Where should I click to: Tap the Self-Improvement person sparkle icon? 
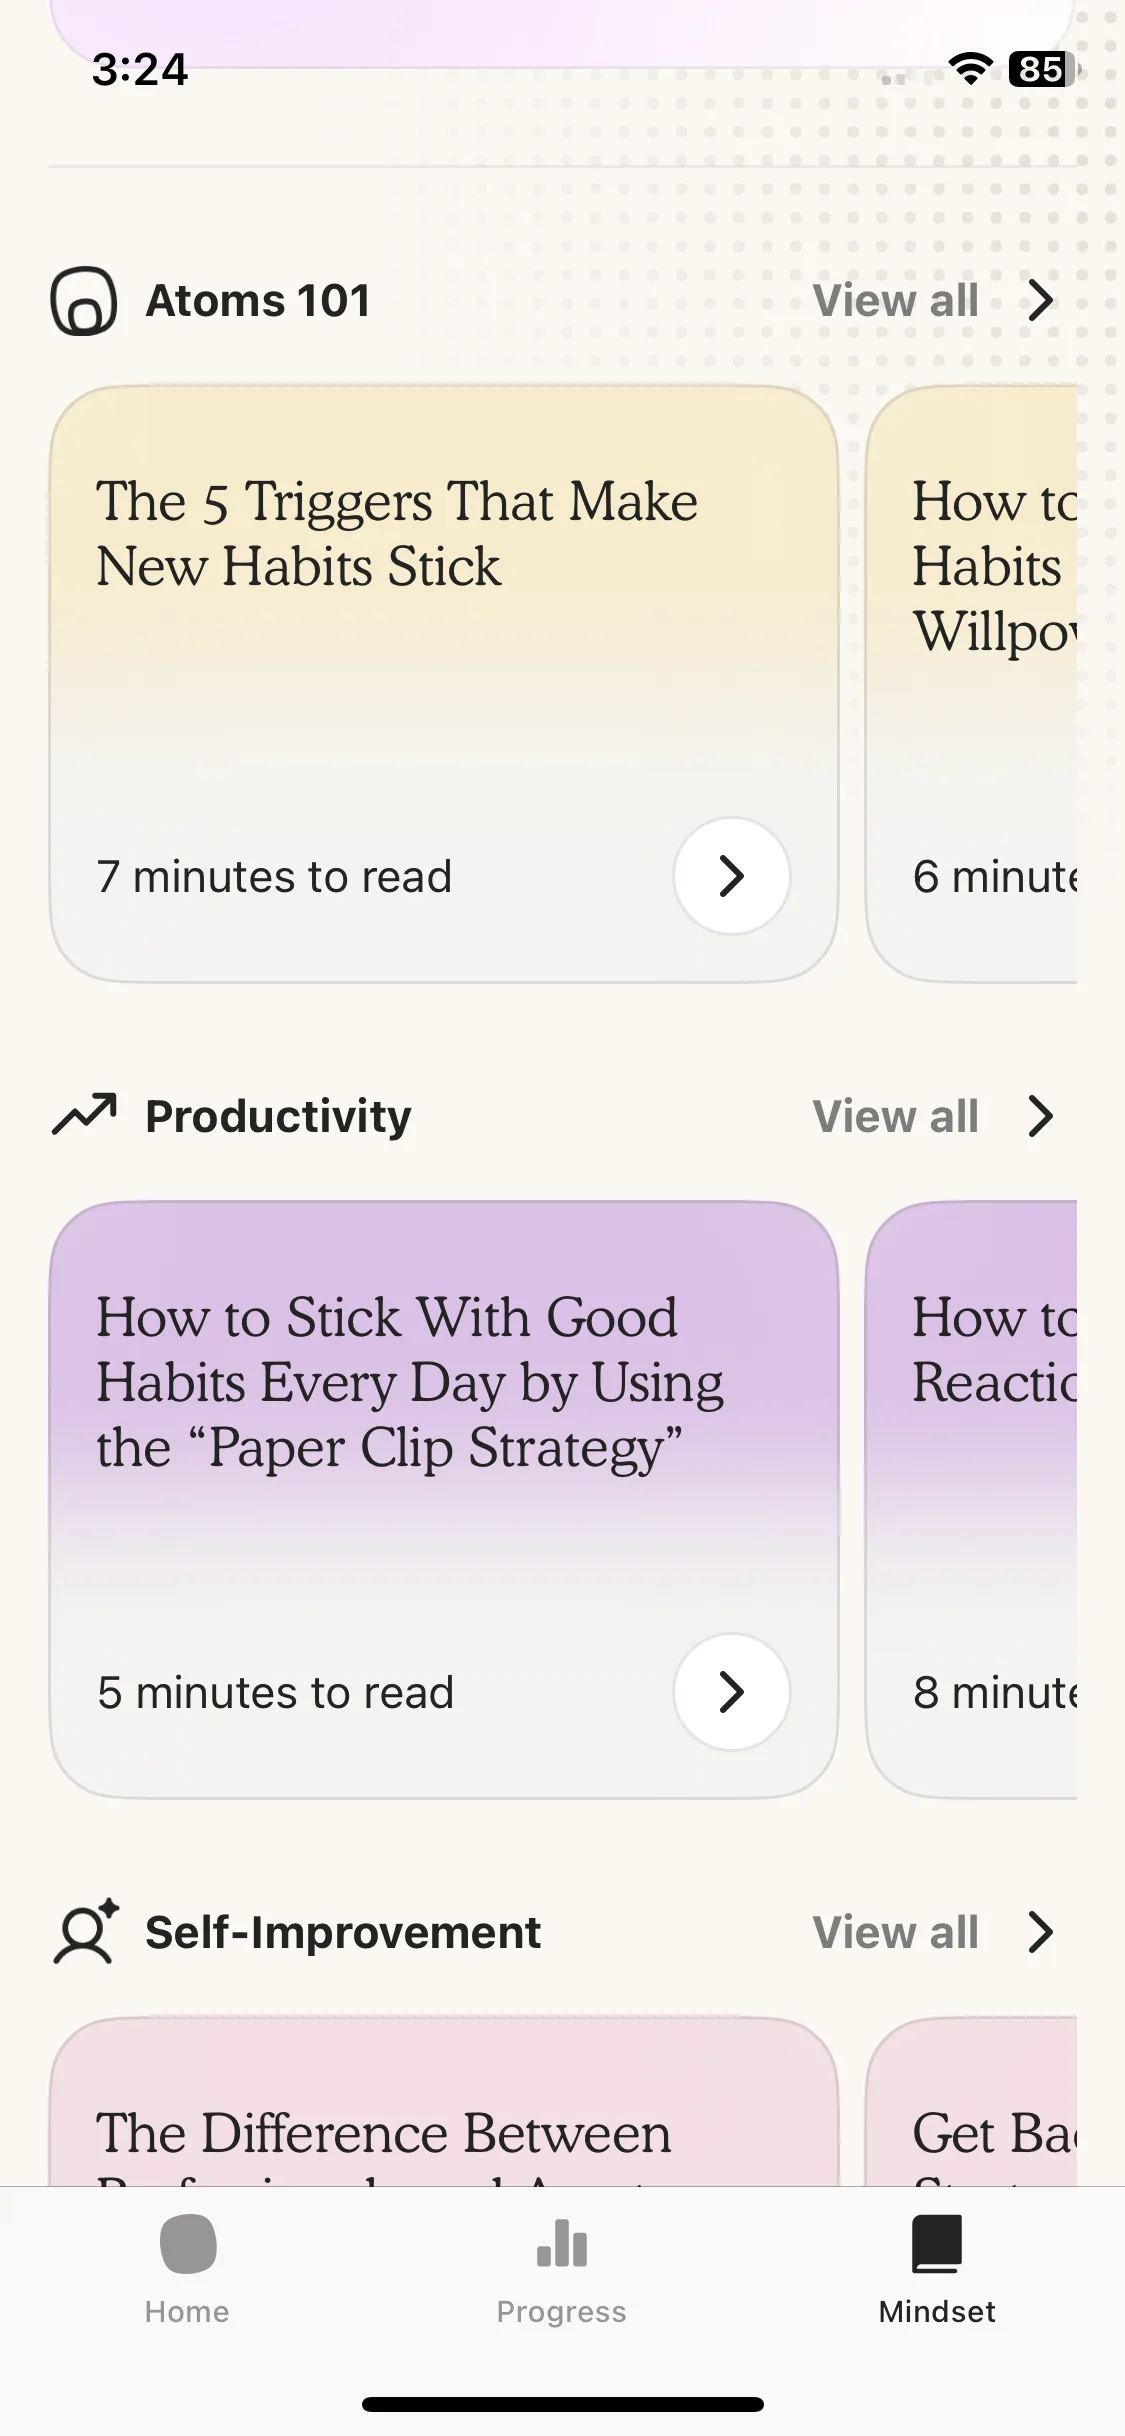pos(85,1931)
